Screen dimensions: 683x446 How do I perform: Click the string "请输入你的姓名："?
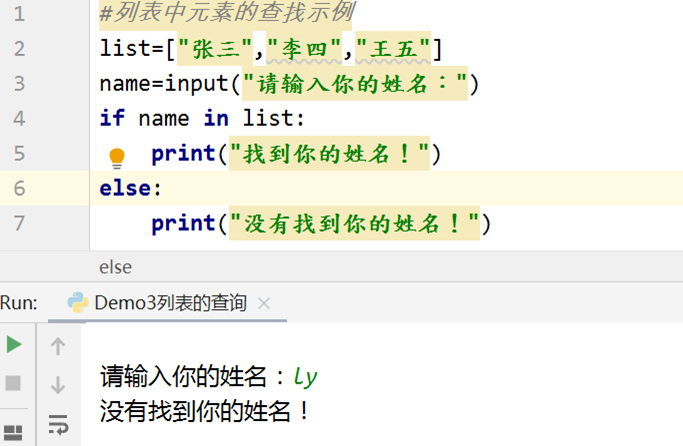point(355,83)
